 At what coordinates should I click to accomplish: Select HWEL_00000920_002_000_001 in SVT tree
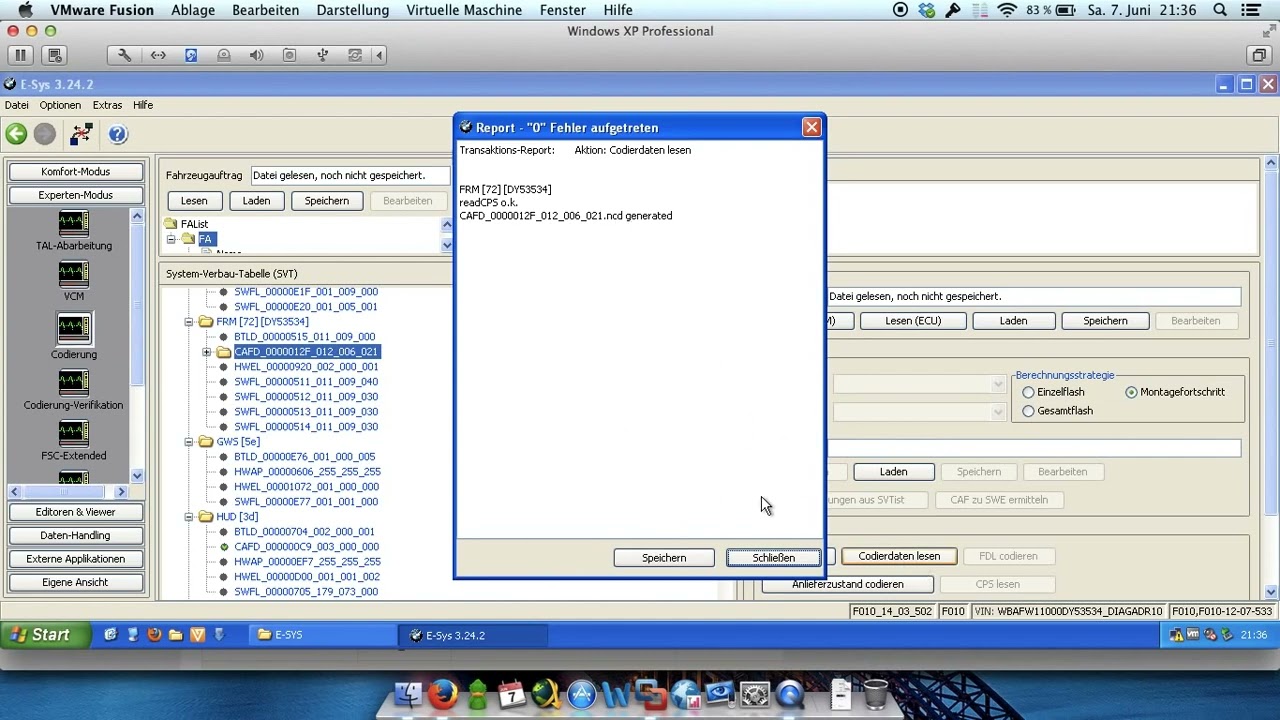pyautogui.click(x=306, y=367)
